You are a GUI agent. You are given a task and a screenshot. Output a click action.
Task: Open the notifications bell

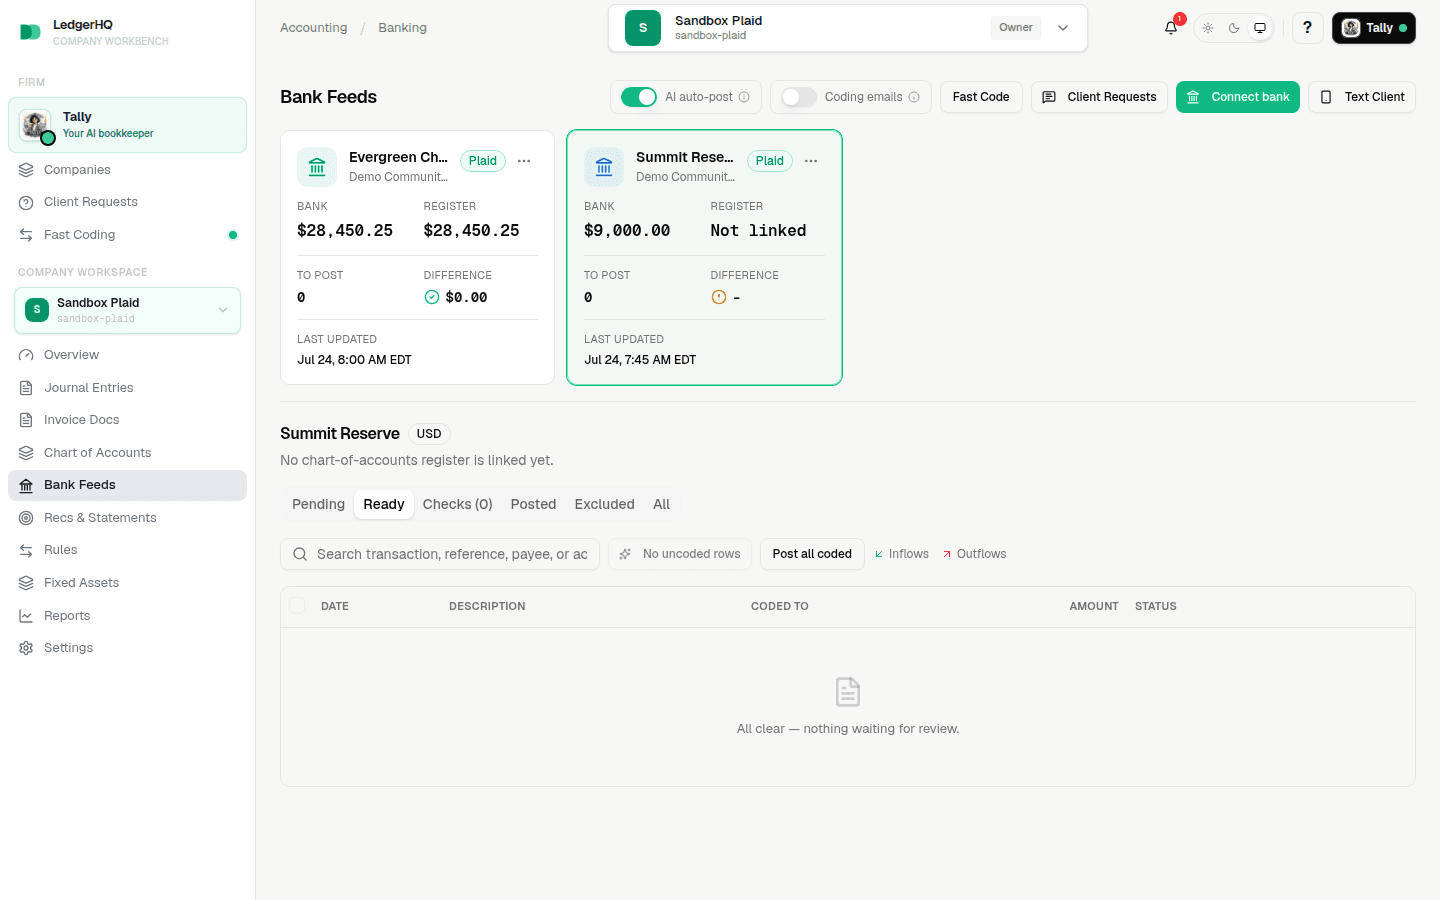tap(1171, 28)
